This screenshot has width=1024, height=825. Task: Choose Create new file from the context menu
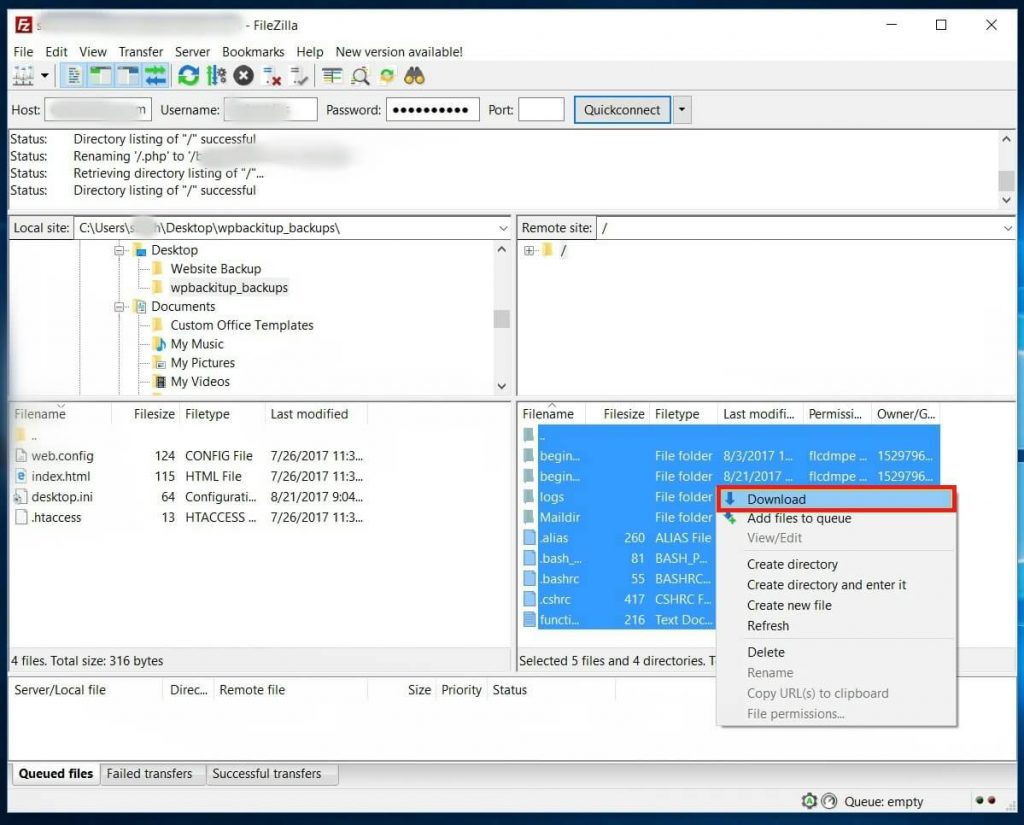[836, 605]
